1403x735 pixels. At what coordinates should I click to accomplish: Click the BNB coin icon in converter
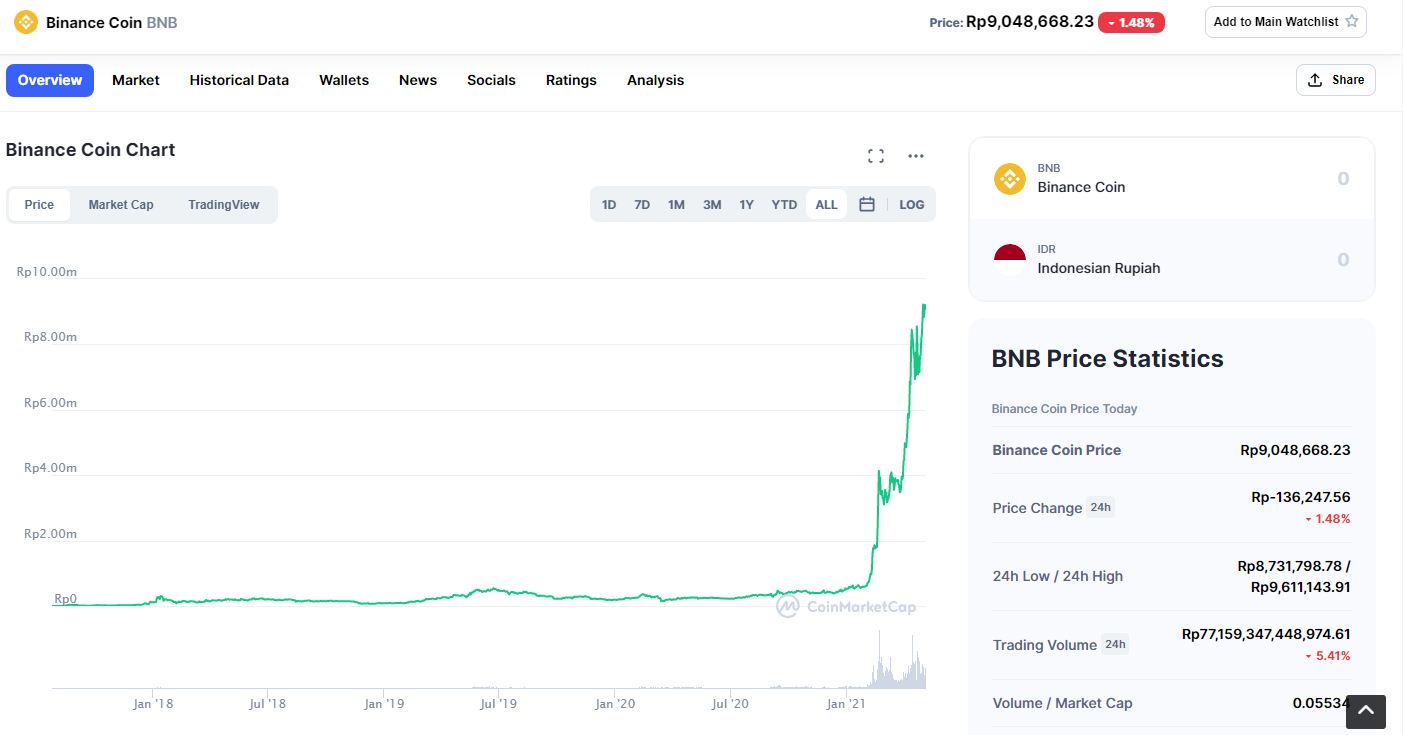(x=1010, y=179)
